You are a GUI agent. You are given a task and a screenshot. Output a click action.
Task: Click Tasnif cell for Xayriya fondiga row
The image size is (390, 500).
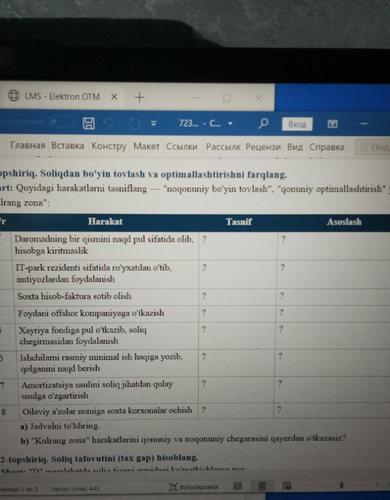pyautogui.click(x=237, y=336)
